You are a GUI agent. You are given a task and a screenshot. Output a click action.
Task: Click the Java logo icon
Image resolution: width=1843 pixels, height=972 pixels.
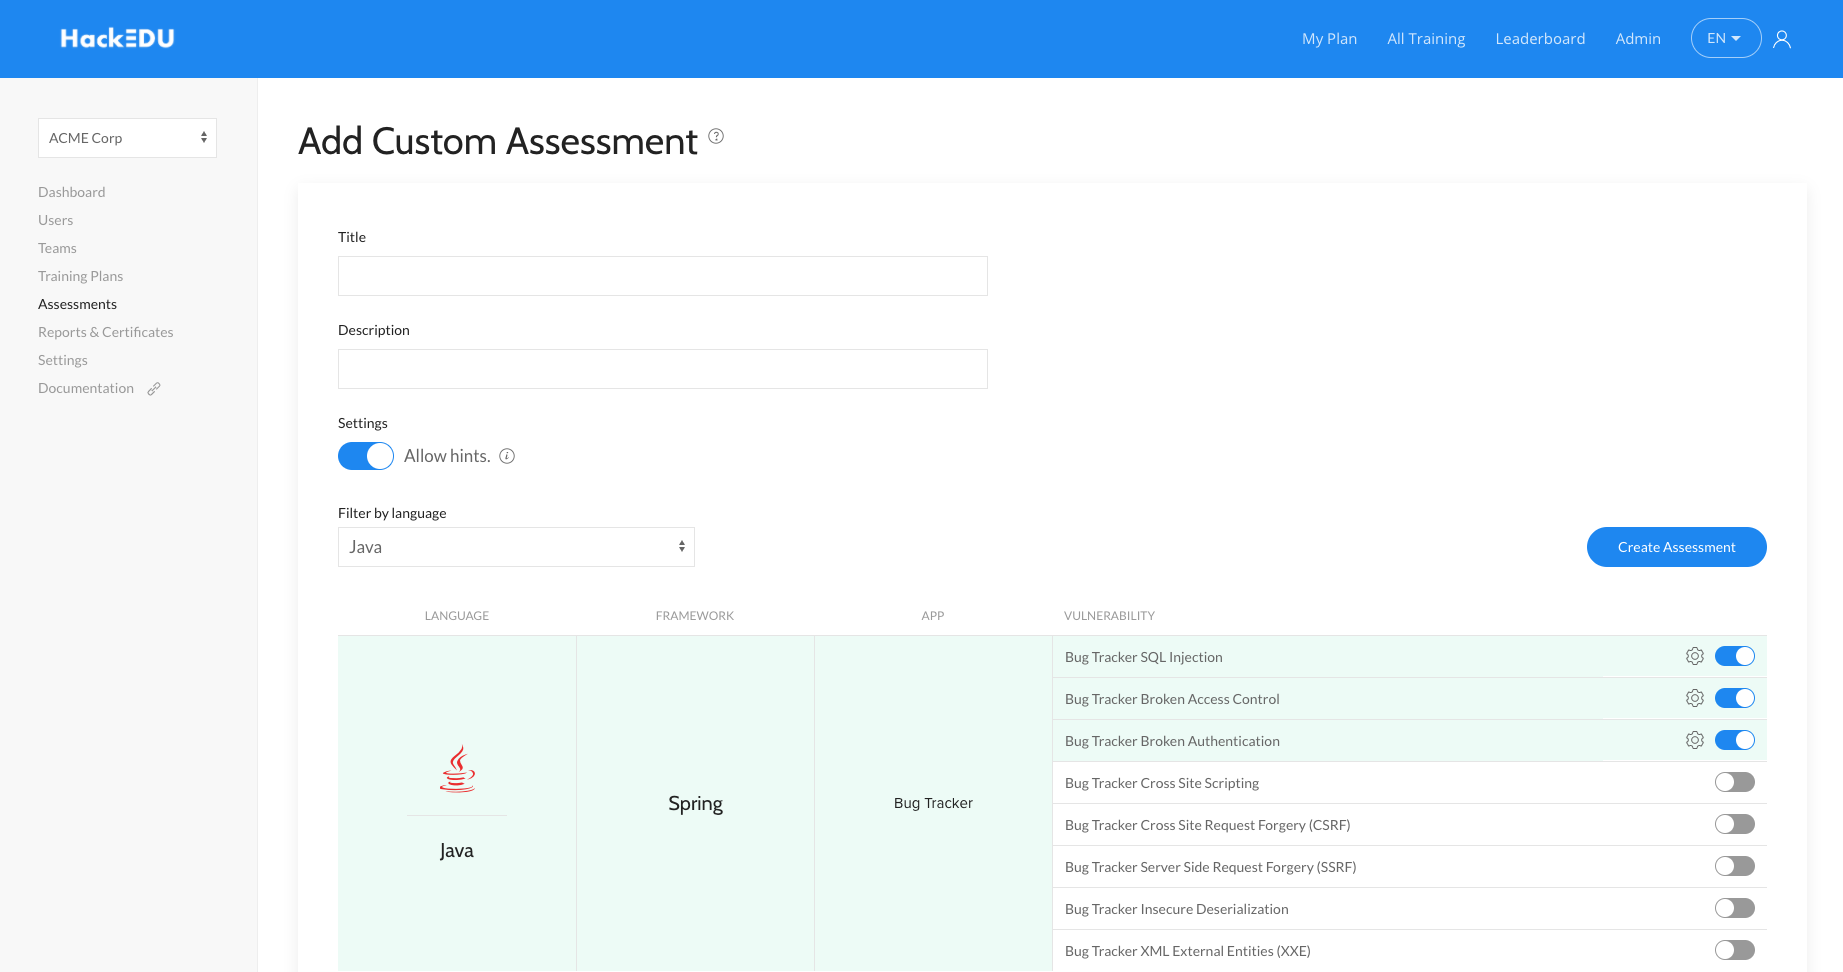[x=458, y=769]
